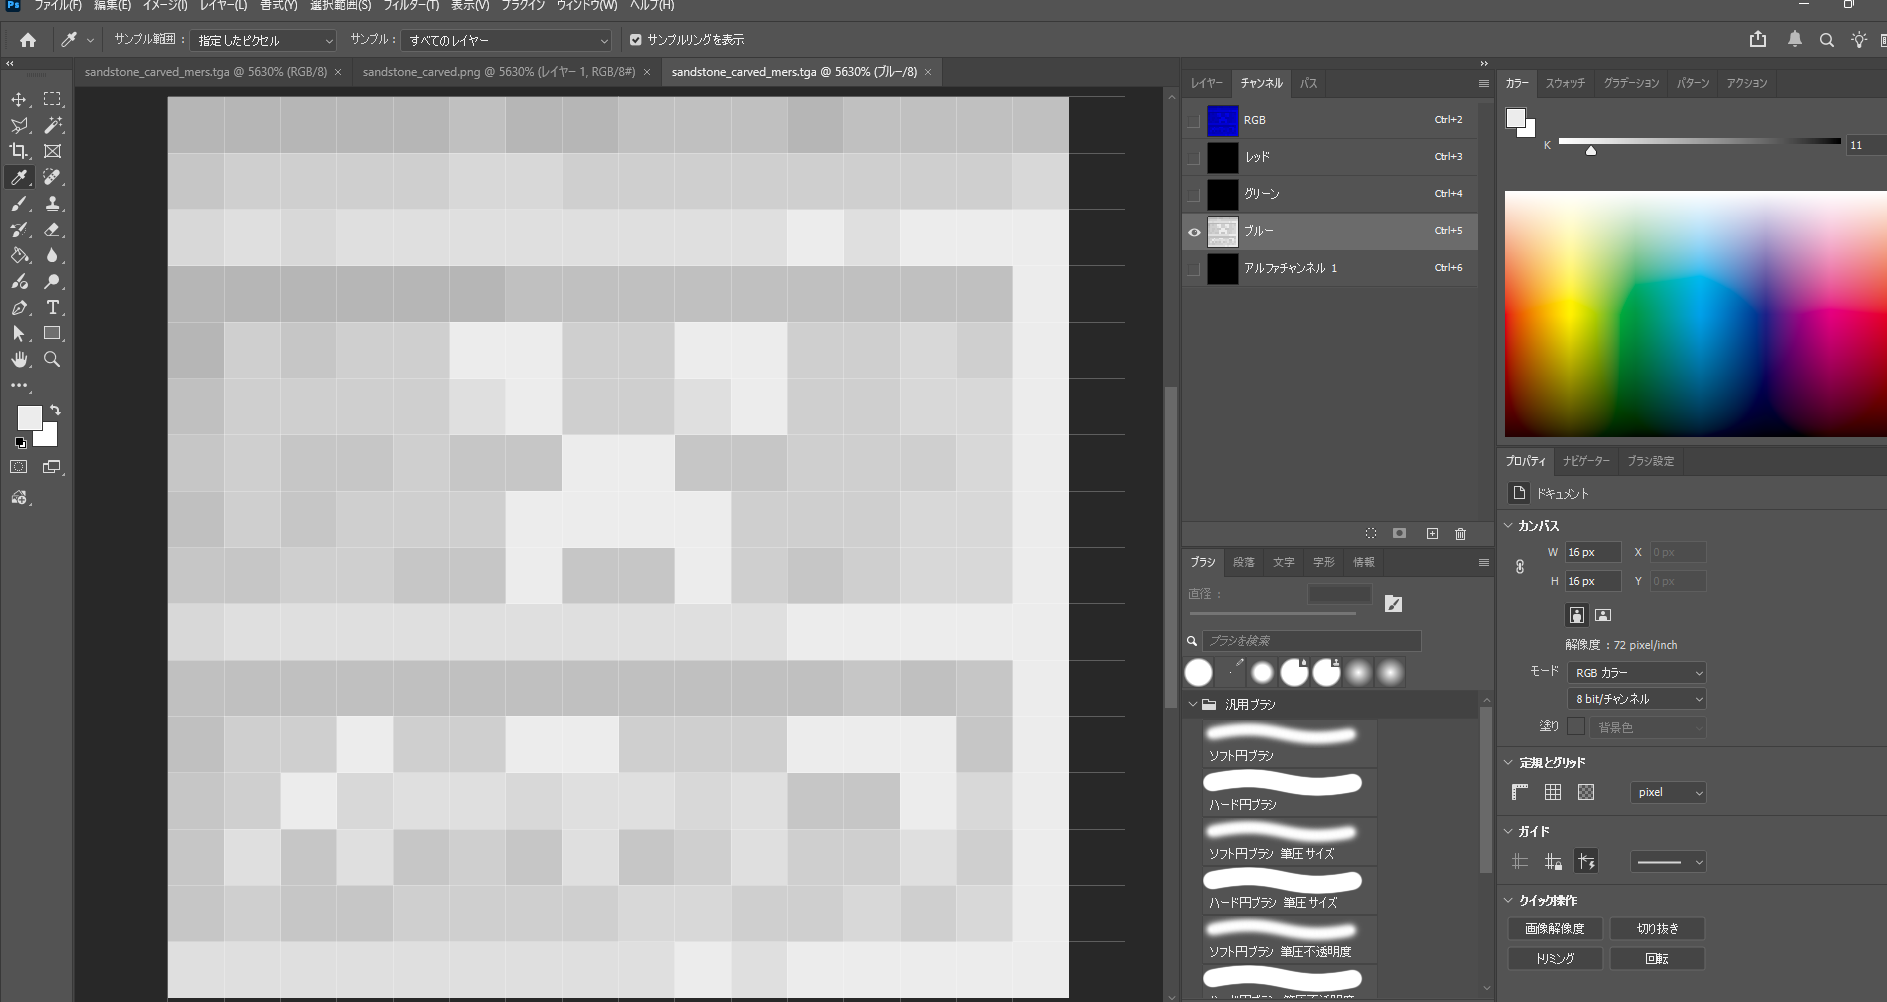This screenshot has height=1002, width=1887.
Task: Click the 回転 button
Action: [x=1657, y=959]
